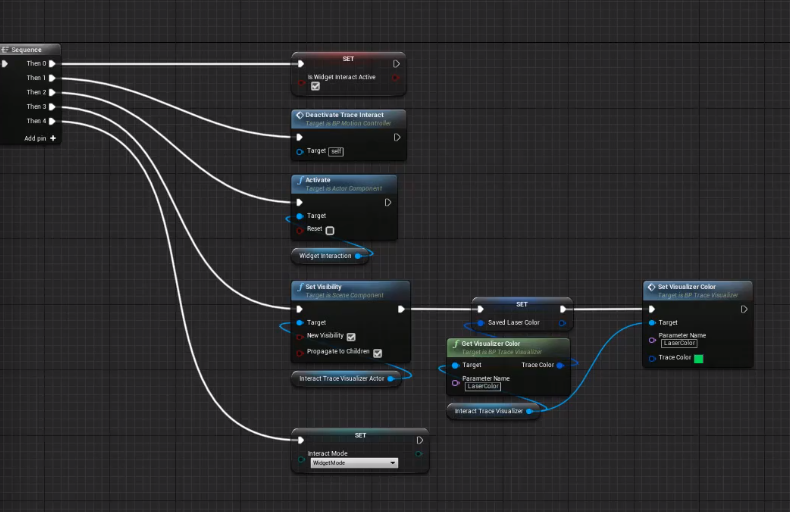Select the Set Visualizer Color node header

click(x=698, y=290)
